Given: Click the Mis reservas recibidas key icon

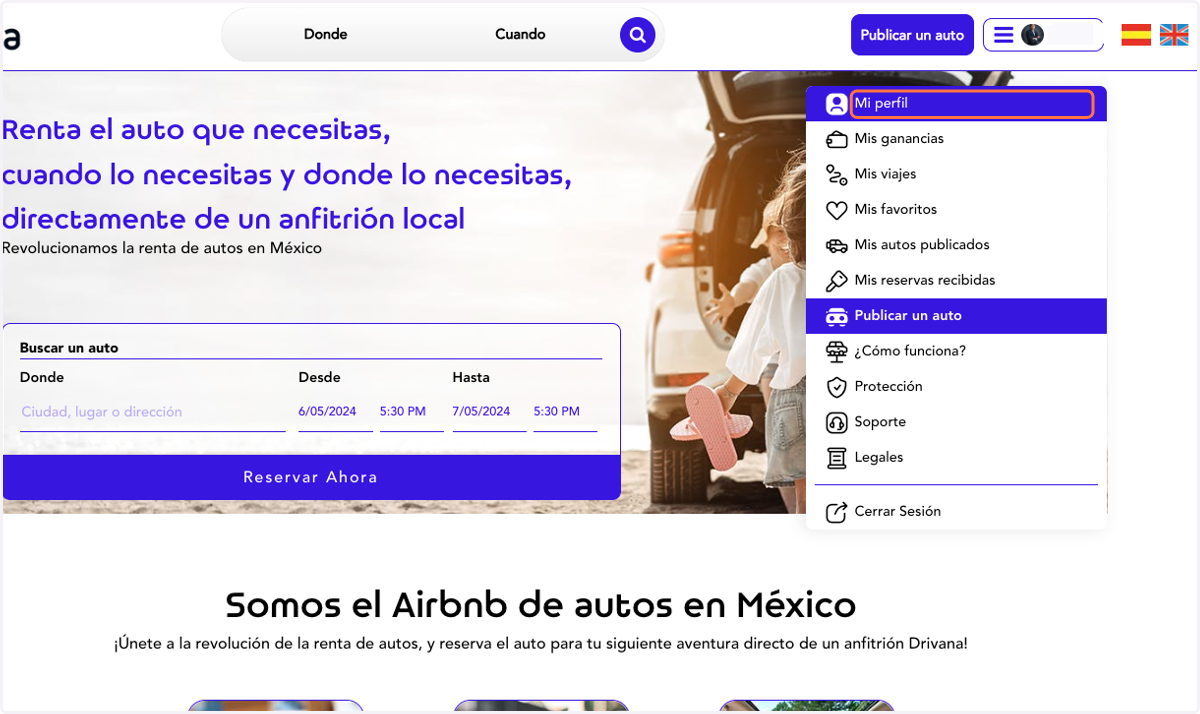Looking at the screenshot, I should pos(836,281).
